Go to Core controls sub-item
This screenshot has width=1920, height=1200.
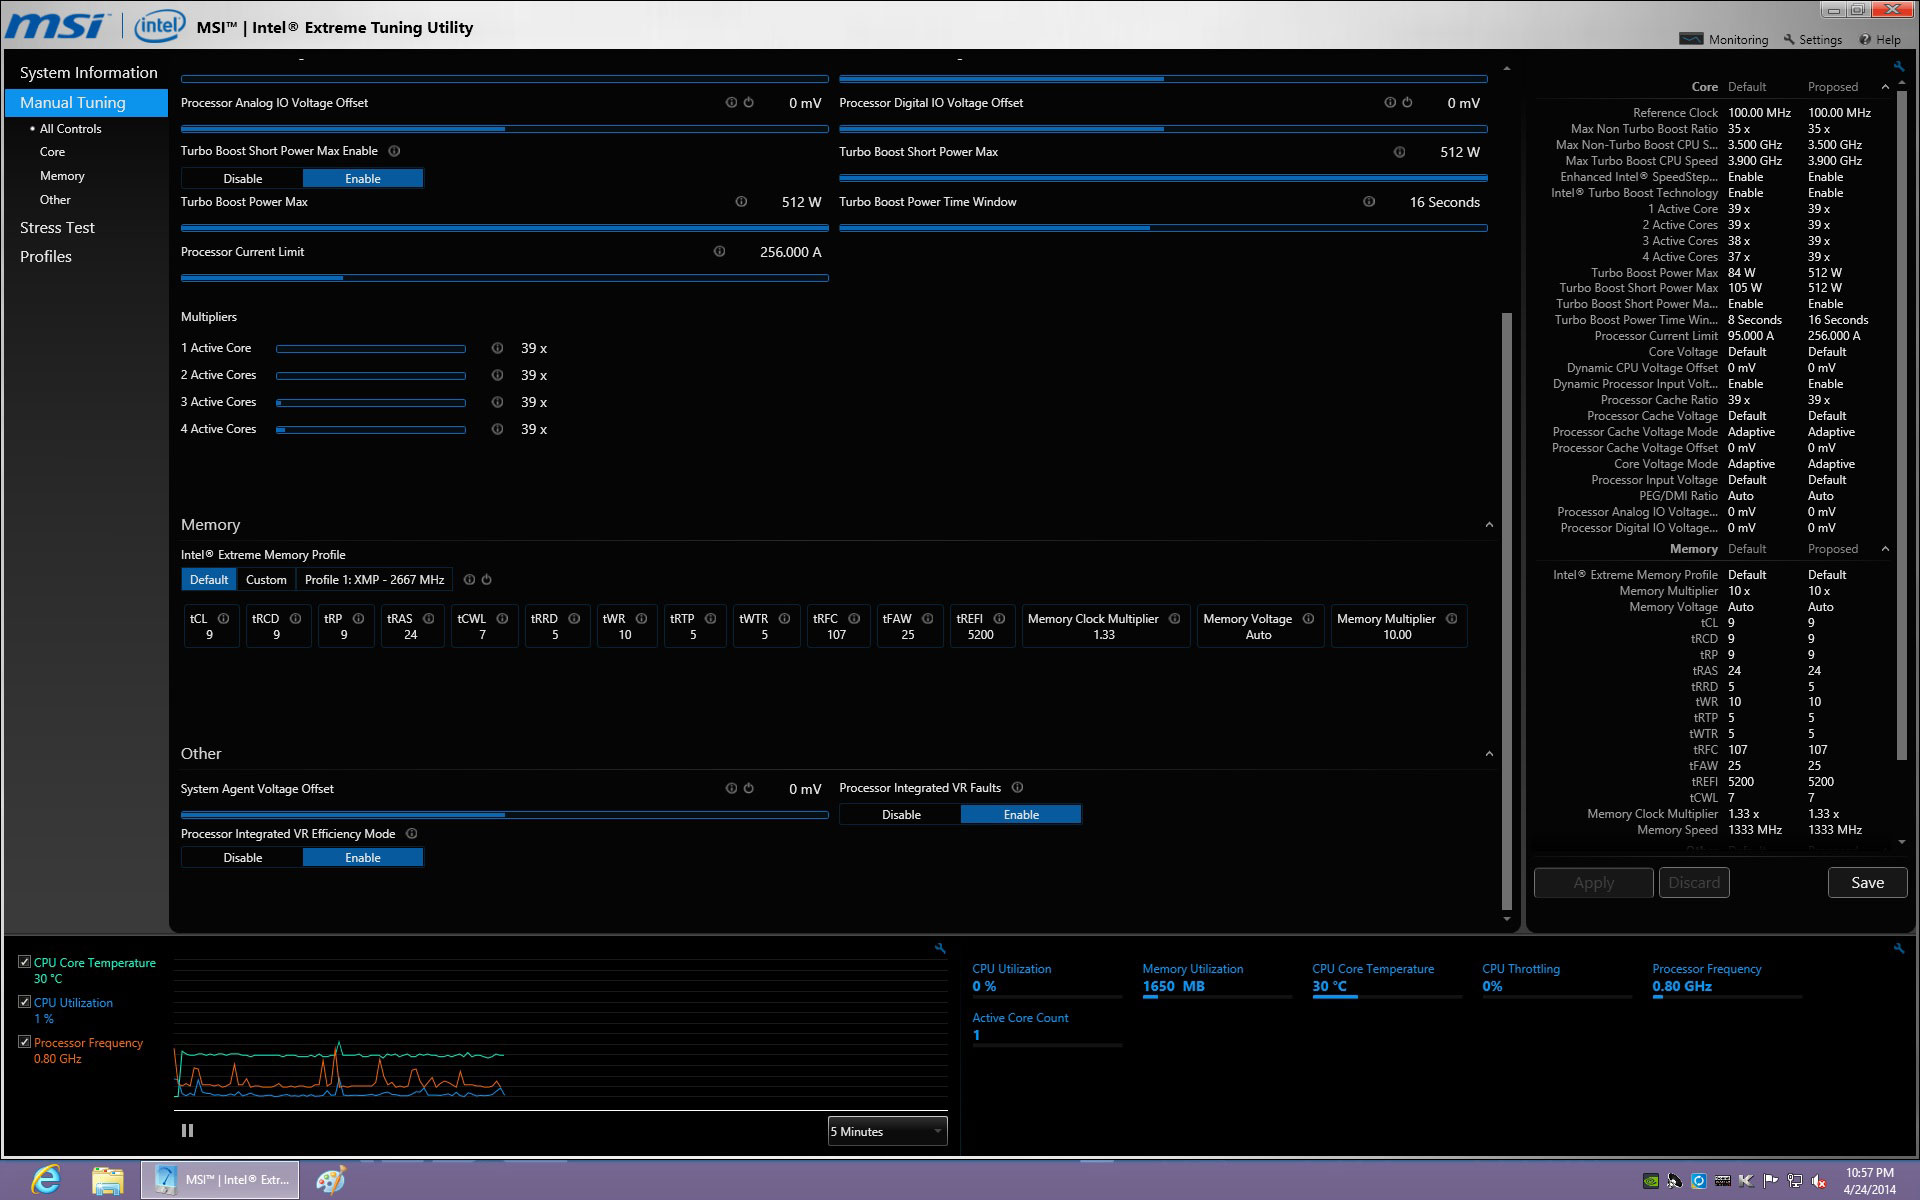click(x=52, y=152)
